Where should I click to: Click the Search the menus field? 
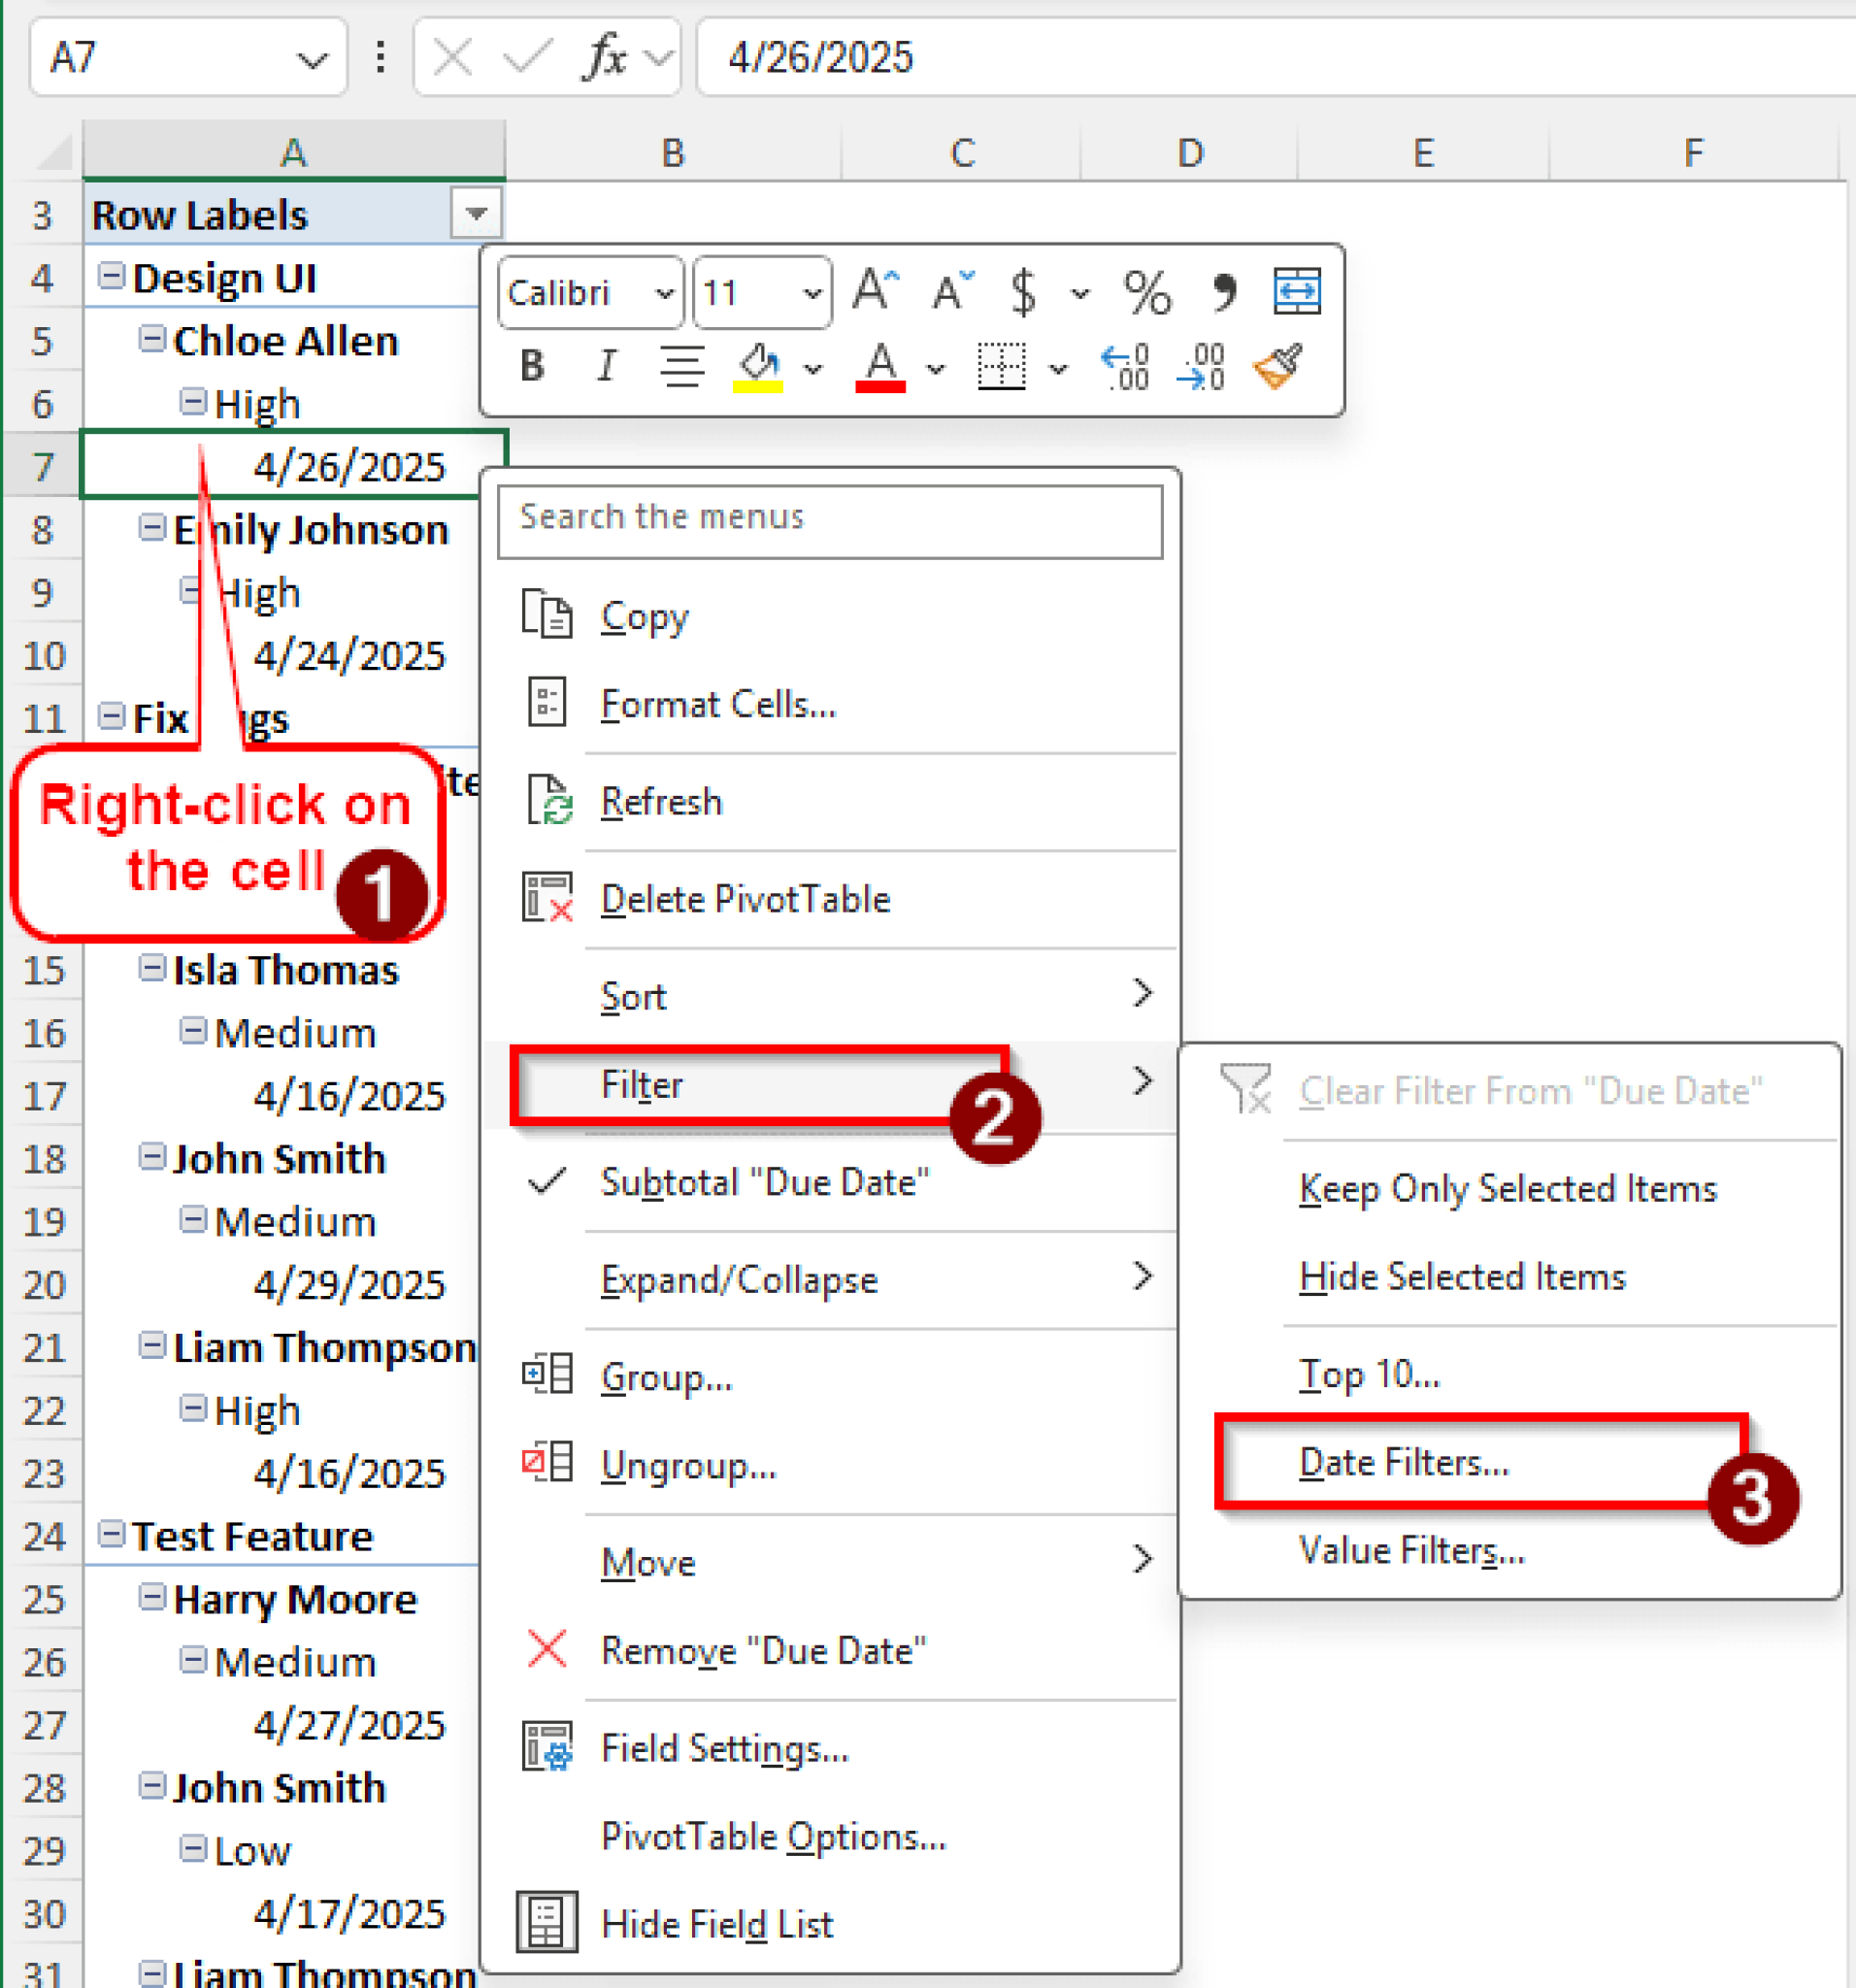(830, 521)
